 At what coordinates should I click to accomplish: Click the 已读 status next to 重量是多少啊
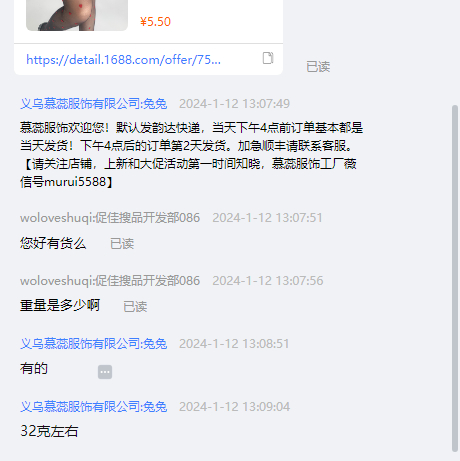(135, 307)
